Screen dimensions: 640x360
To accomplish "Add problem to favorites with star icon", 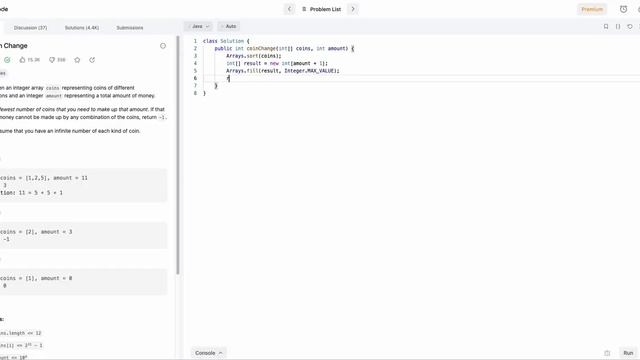I will [77, 60].
